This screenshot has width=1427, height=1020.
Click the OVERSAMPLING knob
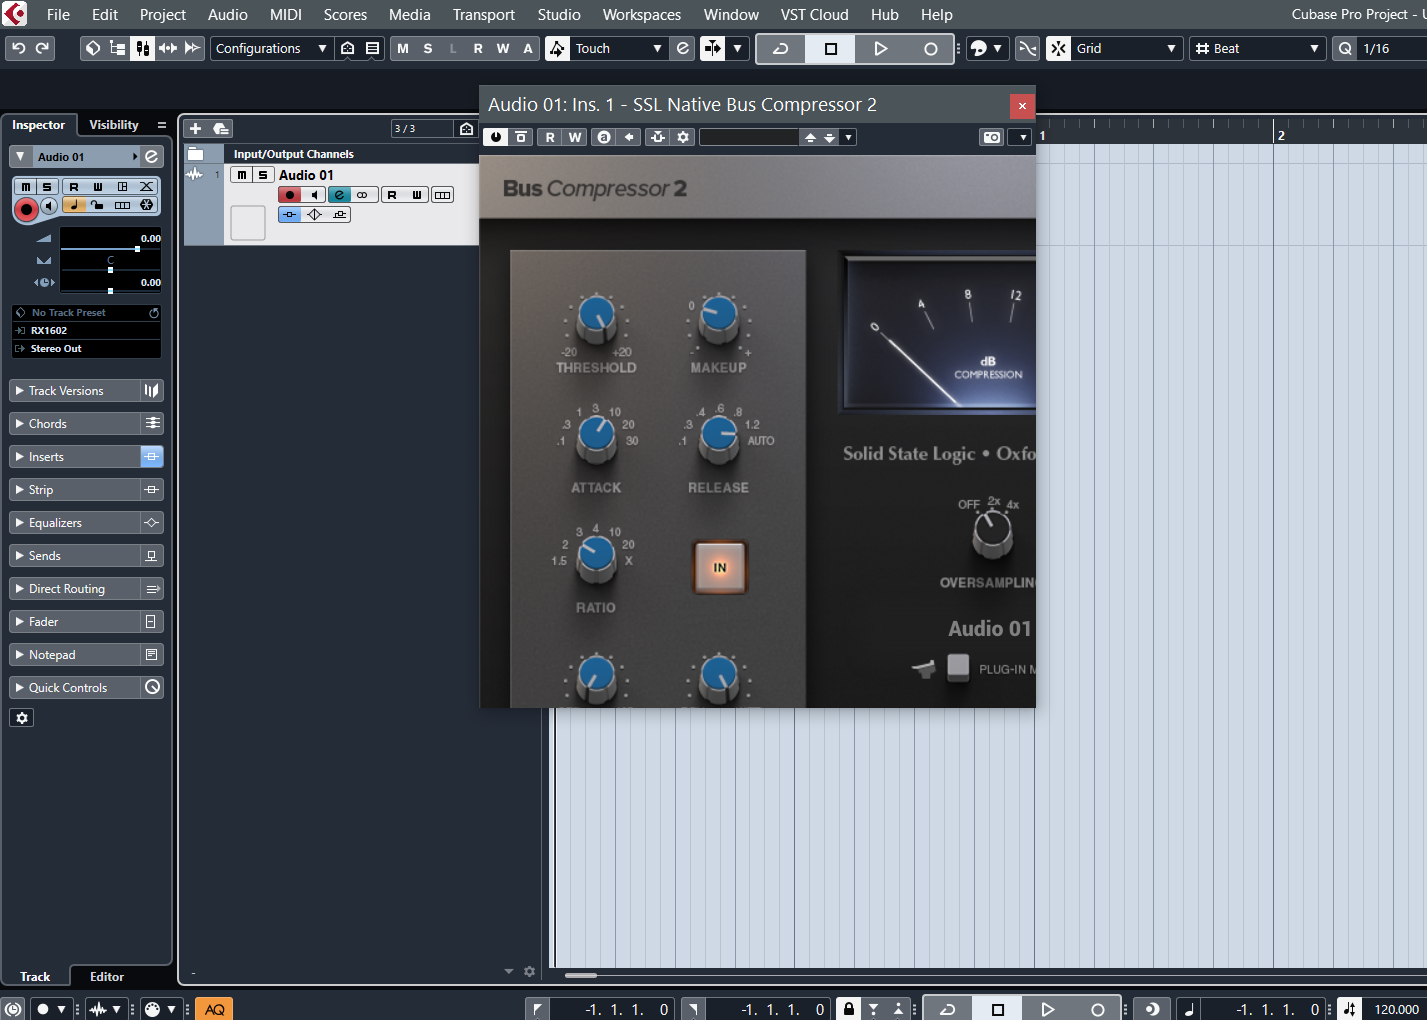click(x=992, y=533)
